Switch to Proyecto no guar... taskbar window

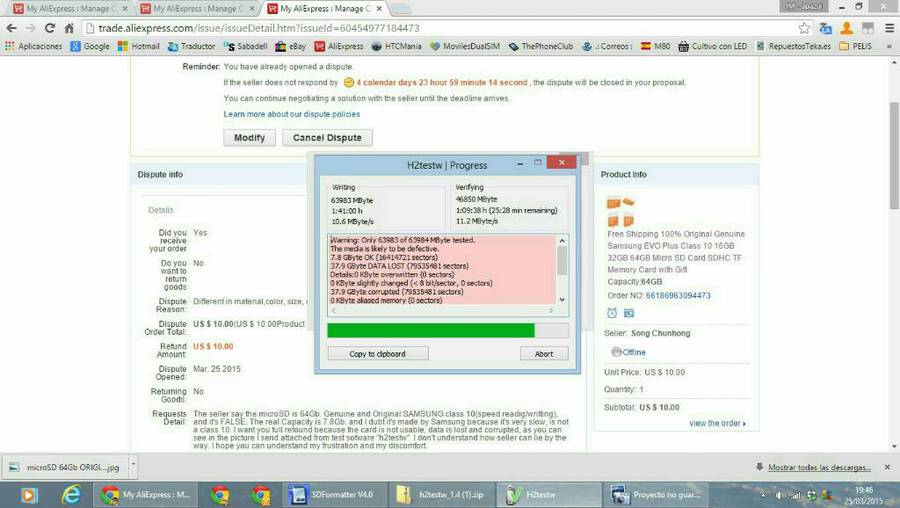[656, 494]
